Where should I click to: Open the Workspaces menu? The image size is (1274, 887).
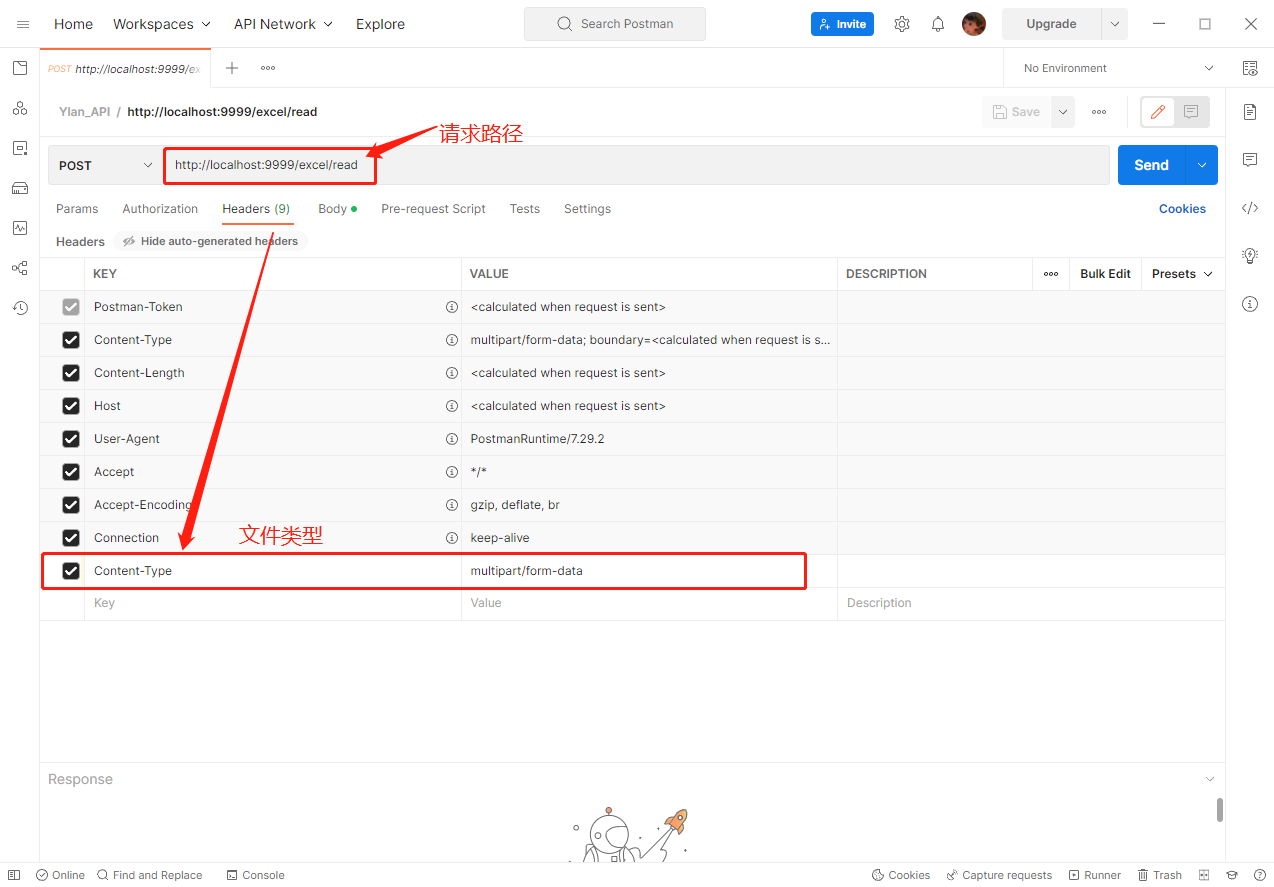point(162,24)
